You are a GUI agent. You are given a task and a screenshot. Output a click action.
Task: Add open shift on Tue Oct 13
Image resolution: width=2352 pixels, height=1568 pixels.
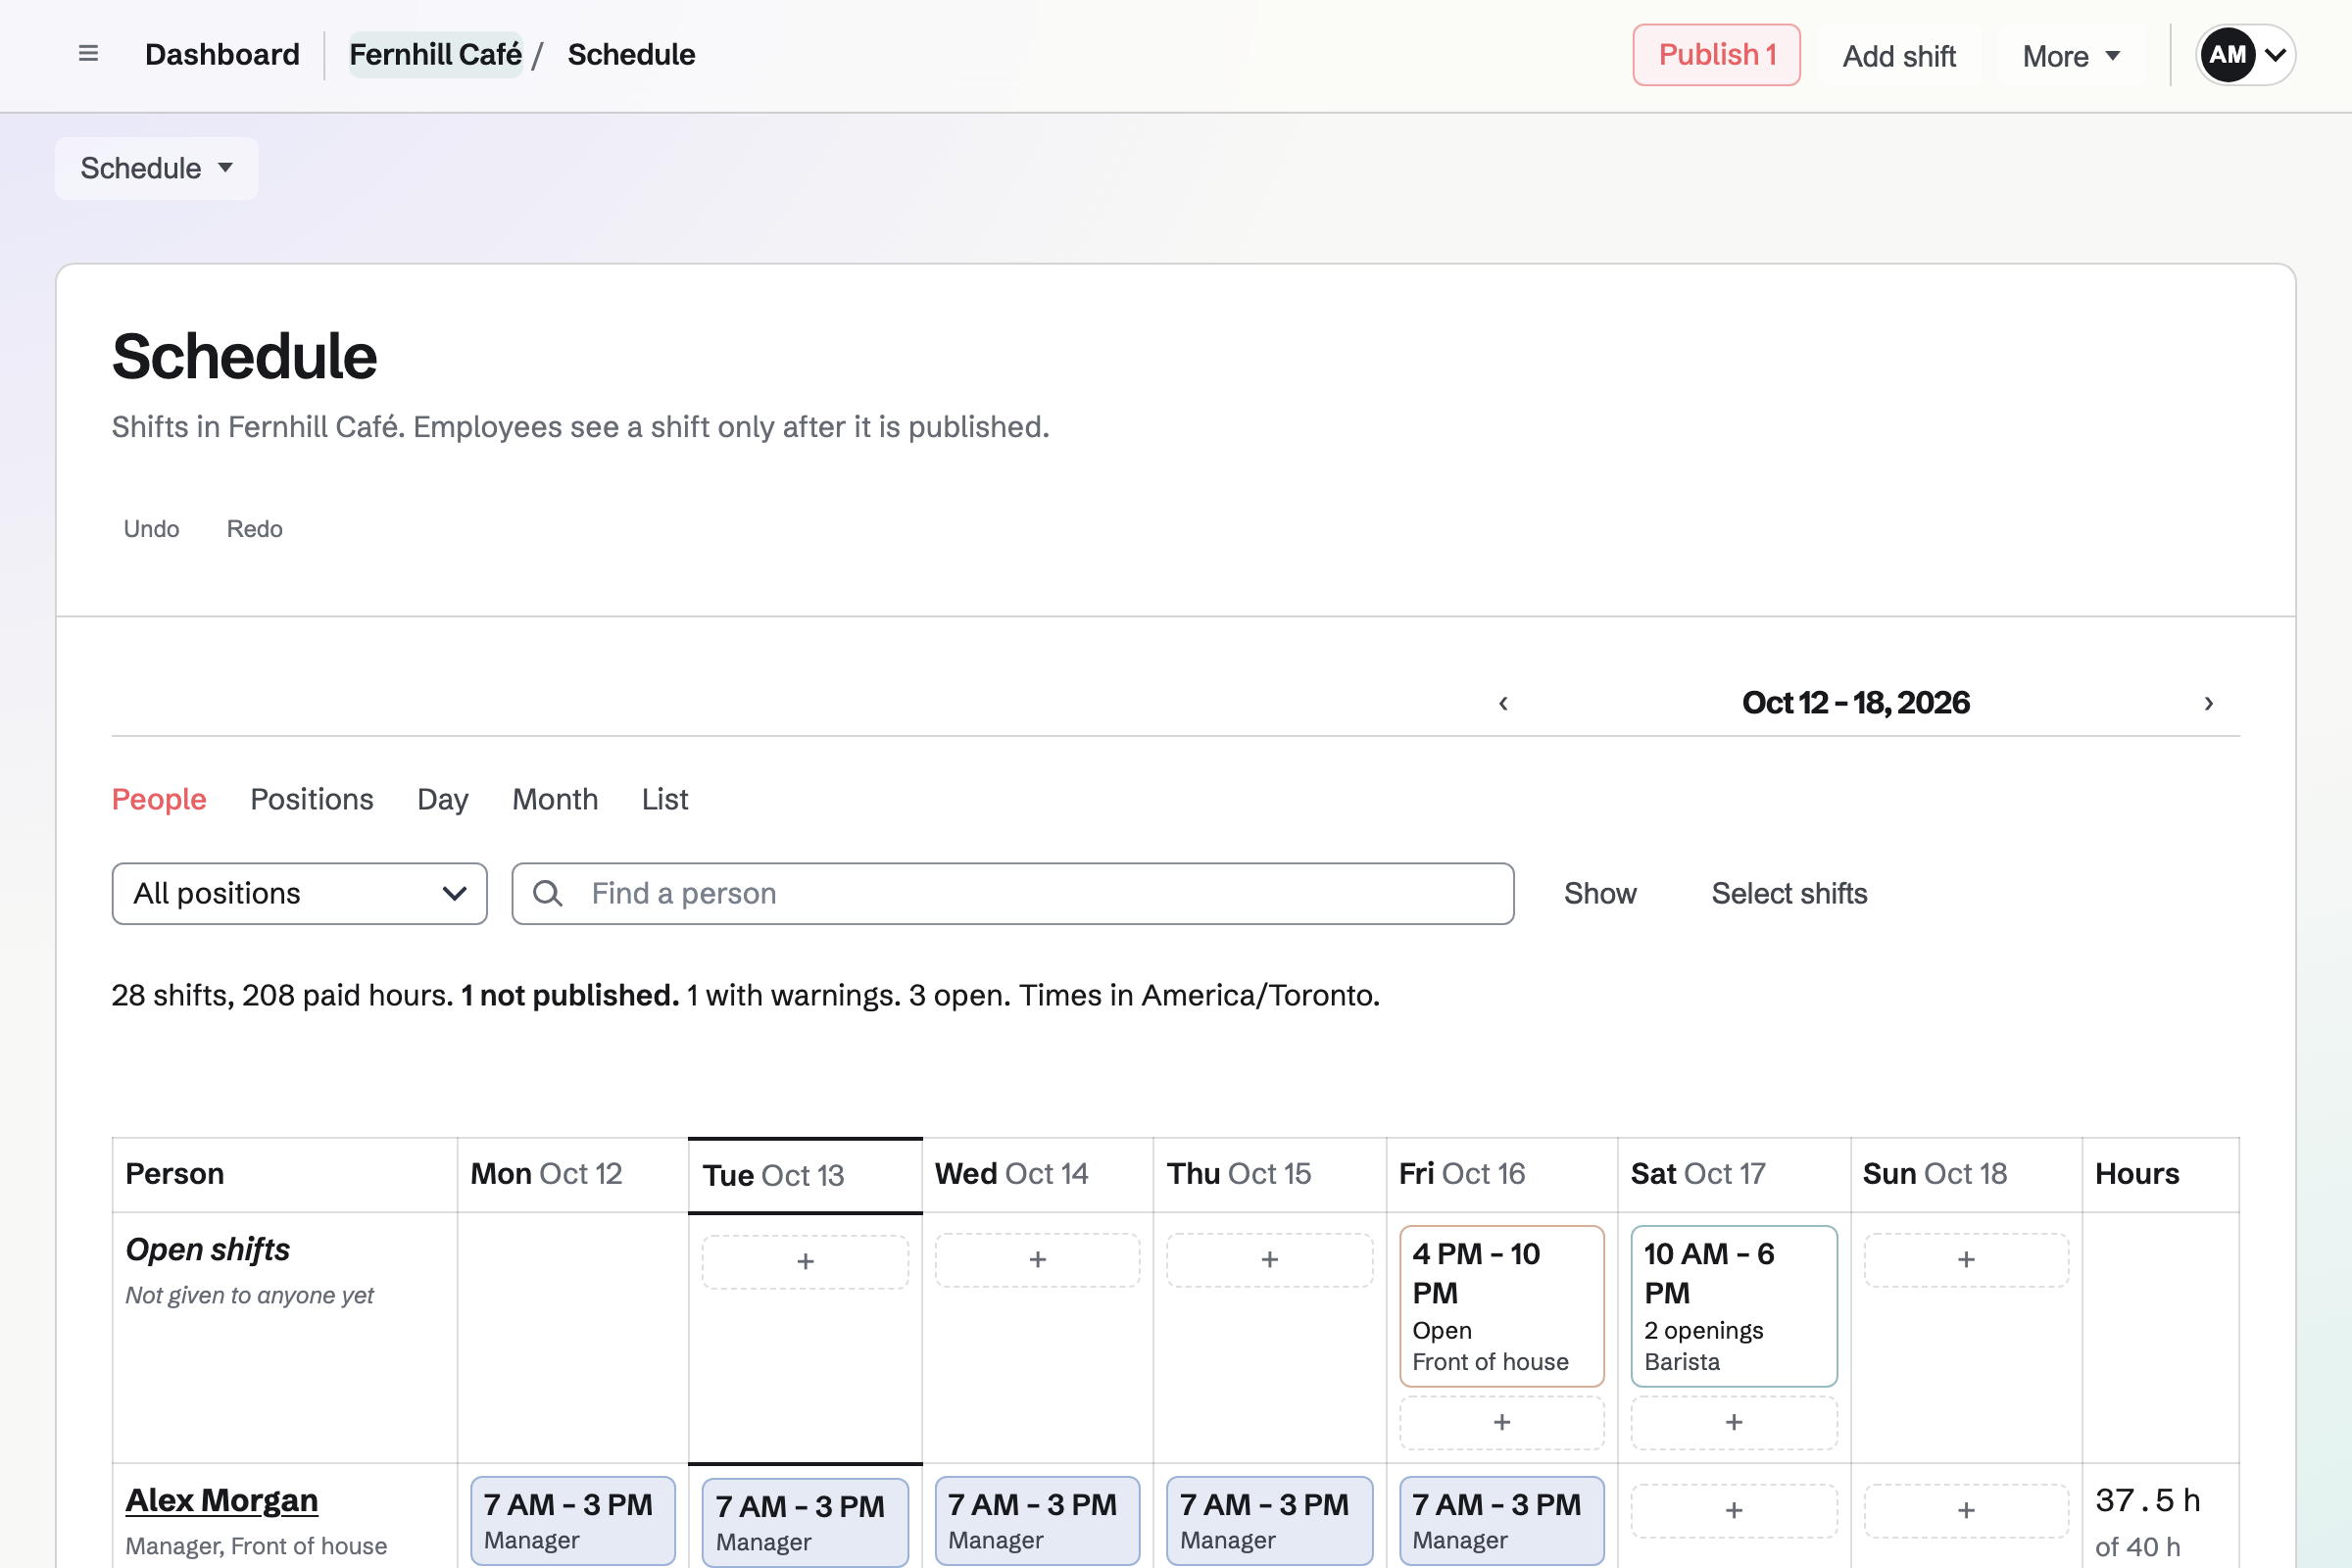tap(805, 1261)
